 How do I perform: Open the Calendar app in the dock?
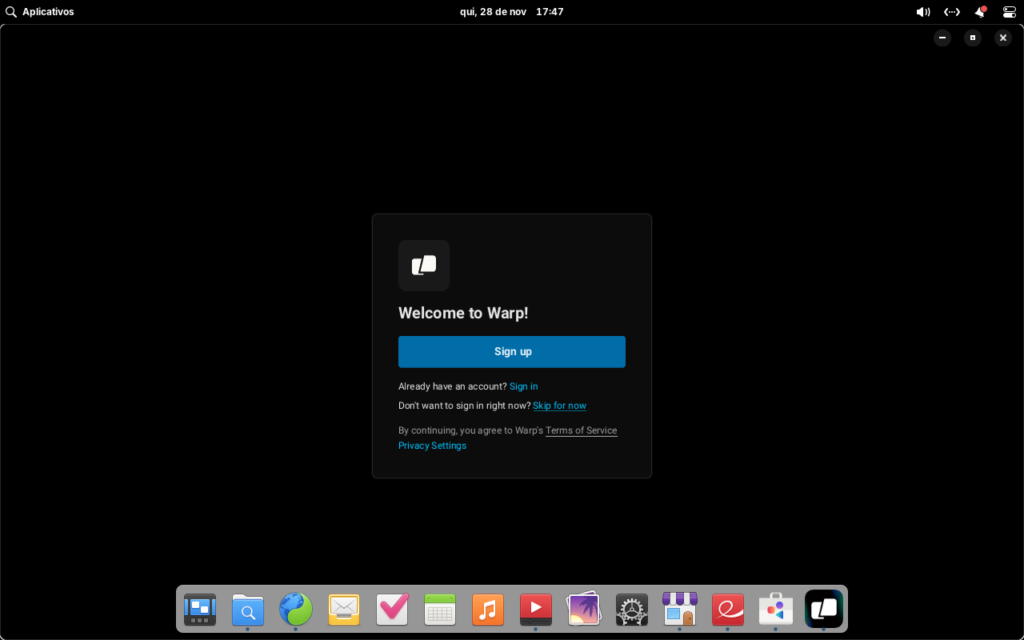(x=440, y=609)
